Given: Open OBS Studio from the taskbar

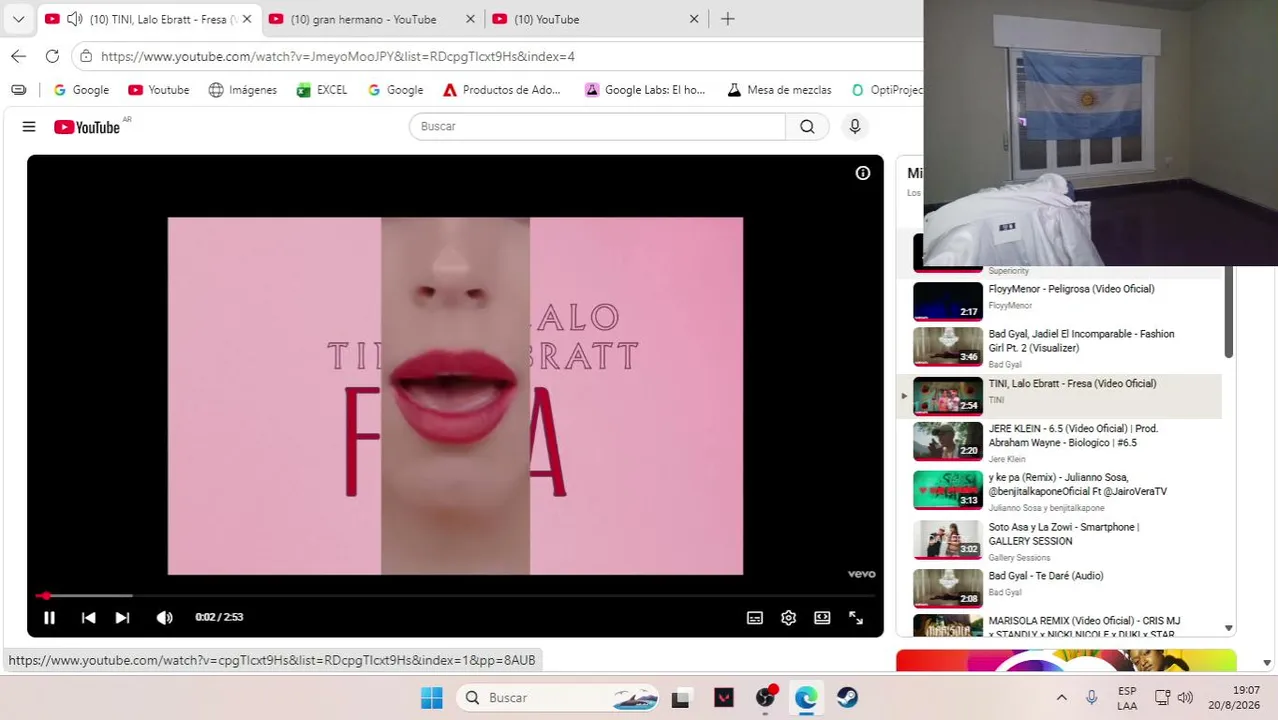Looking at the screenshot, I should [766, 698].
